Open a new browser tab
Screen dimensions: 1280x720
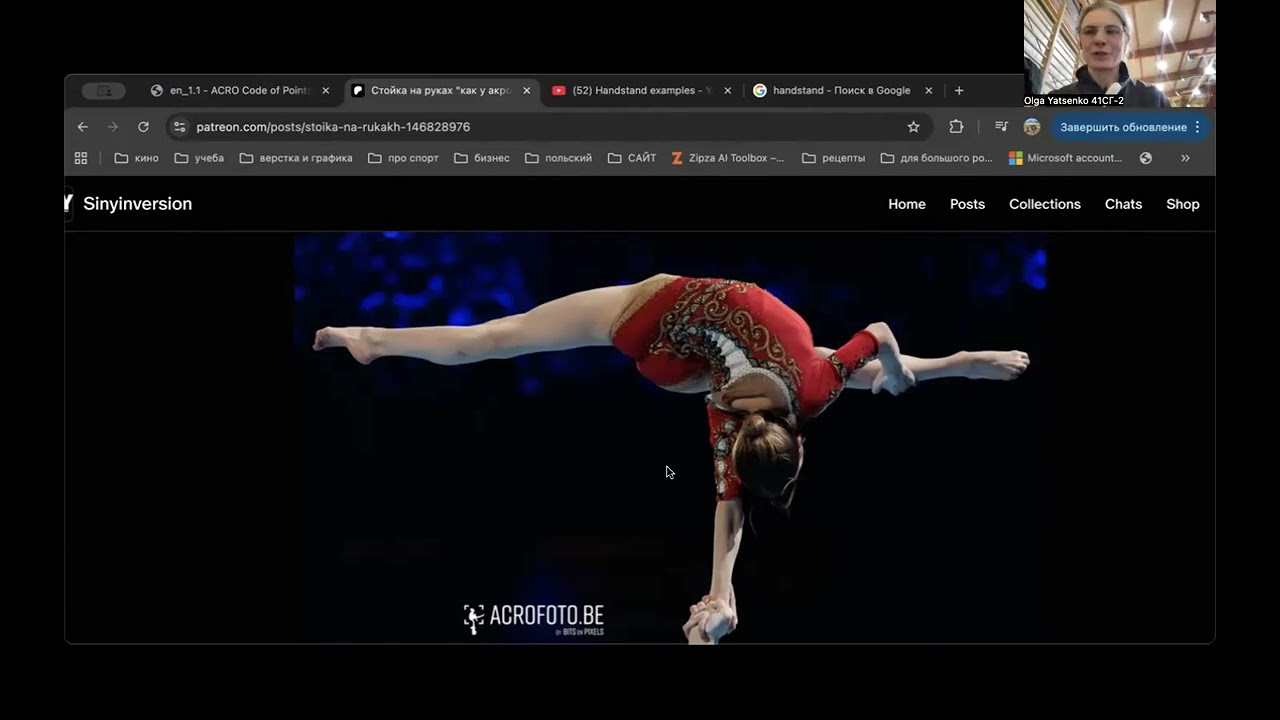(959, 90)
